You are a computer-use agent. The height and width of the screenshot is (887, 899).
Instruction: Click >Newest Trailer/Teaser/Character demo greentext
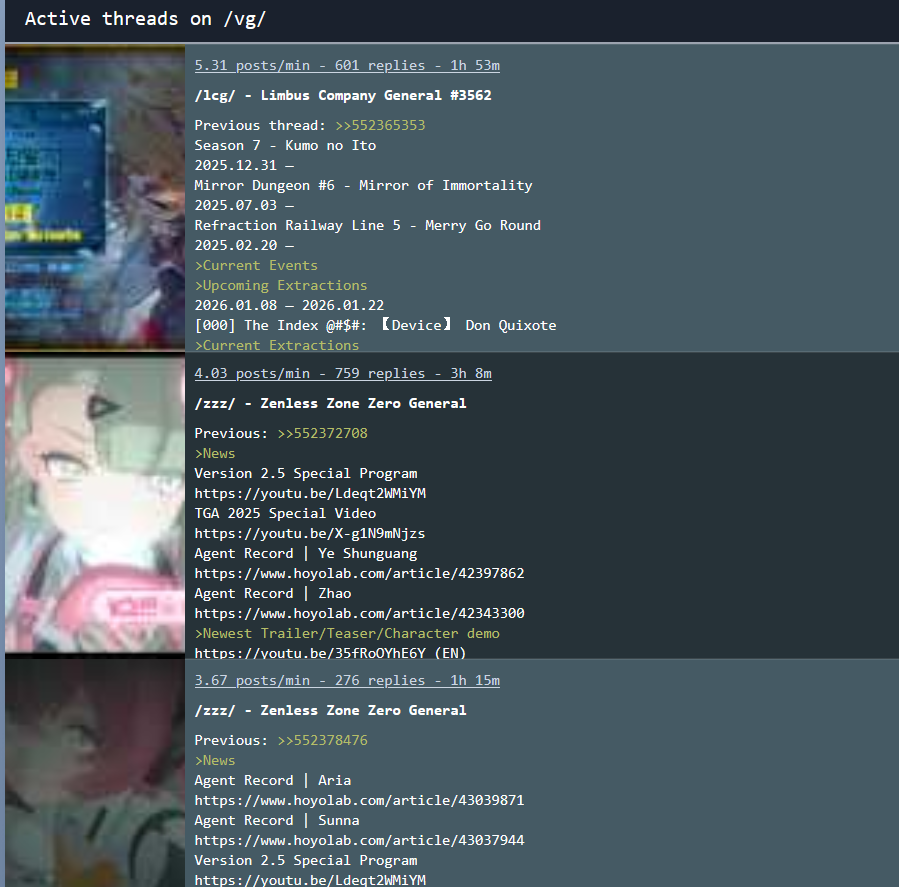pyautogui.click(x=347, y=633)
